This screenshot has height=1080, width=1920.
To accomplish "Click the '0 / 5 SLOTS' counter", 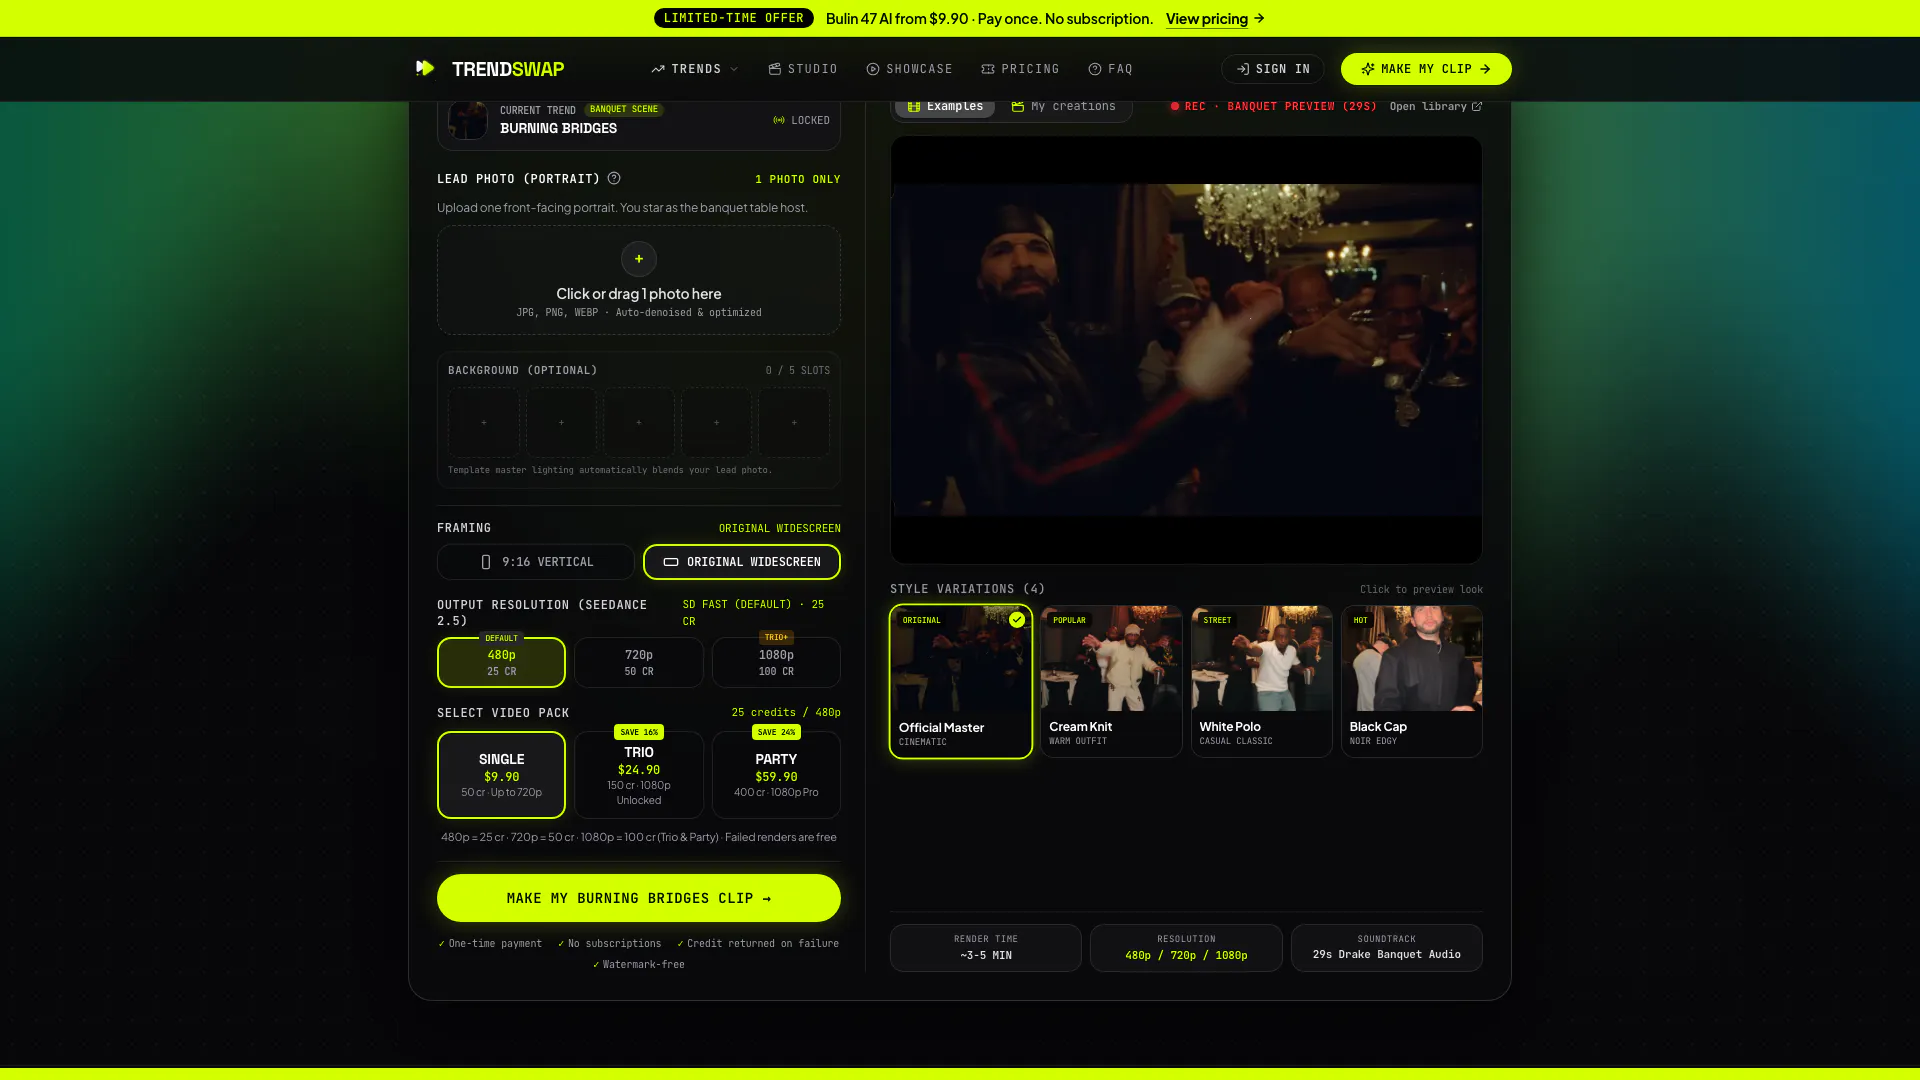I will point(798,370).
